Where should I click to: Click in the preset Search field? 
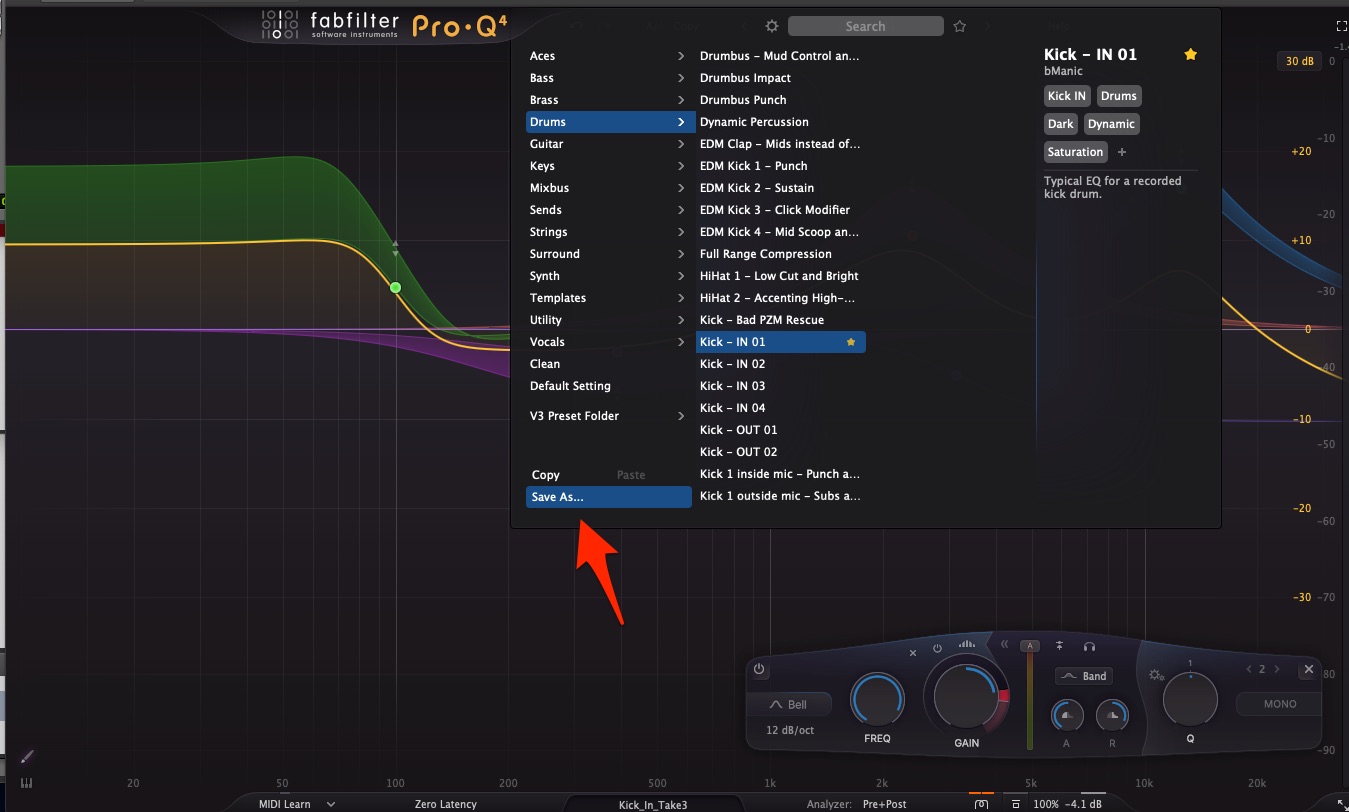(x=865, y=26)
